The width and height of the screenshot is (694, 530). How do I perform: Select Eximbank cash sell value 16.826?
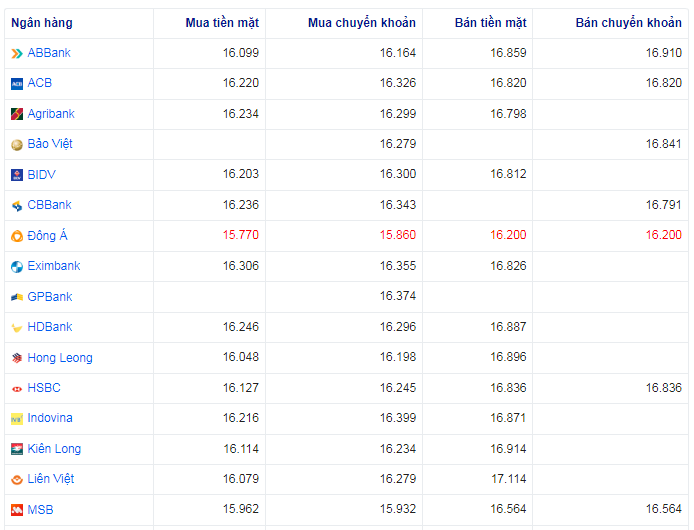pos(508,266)
